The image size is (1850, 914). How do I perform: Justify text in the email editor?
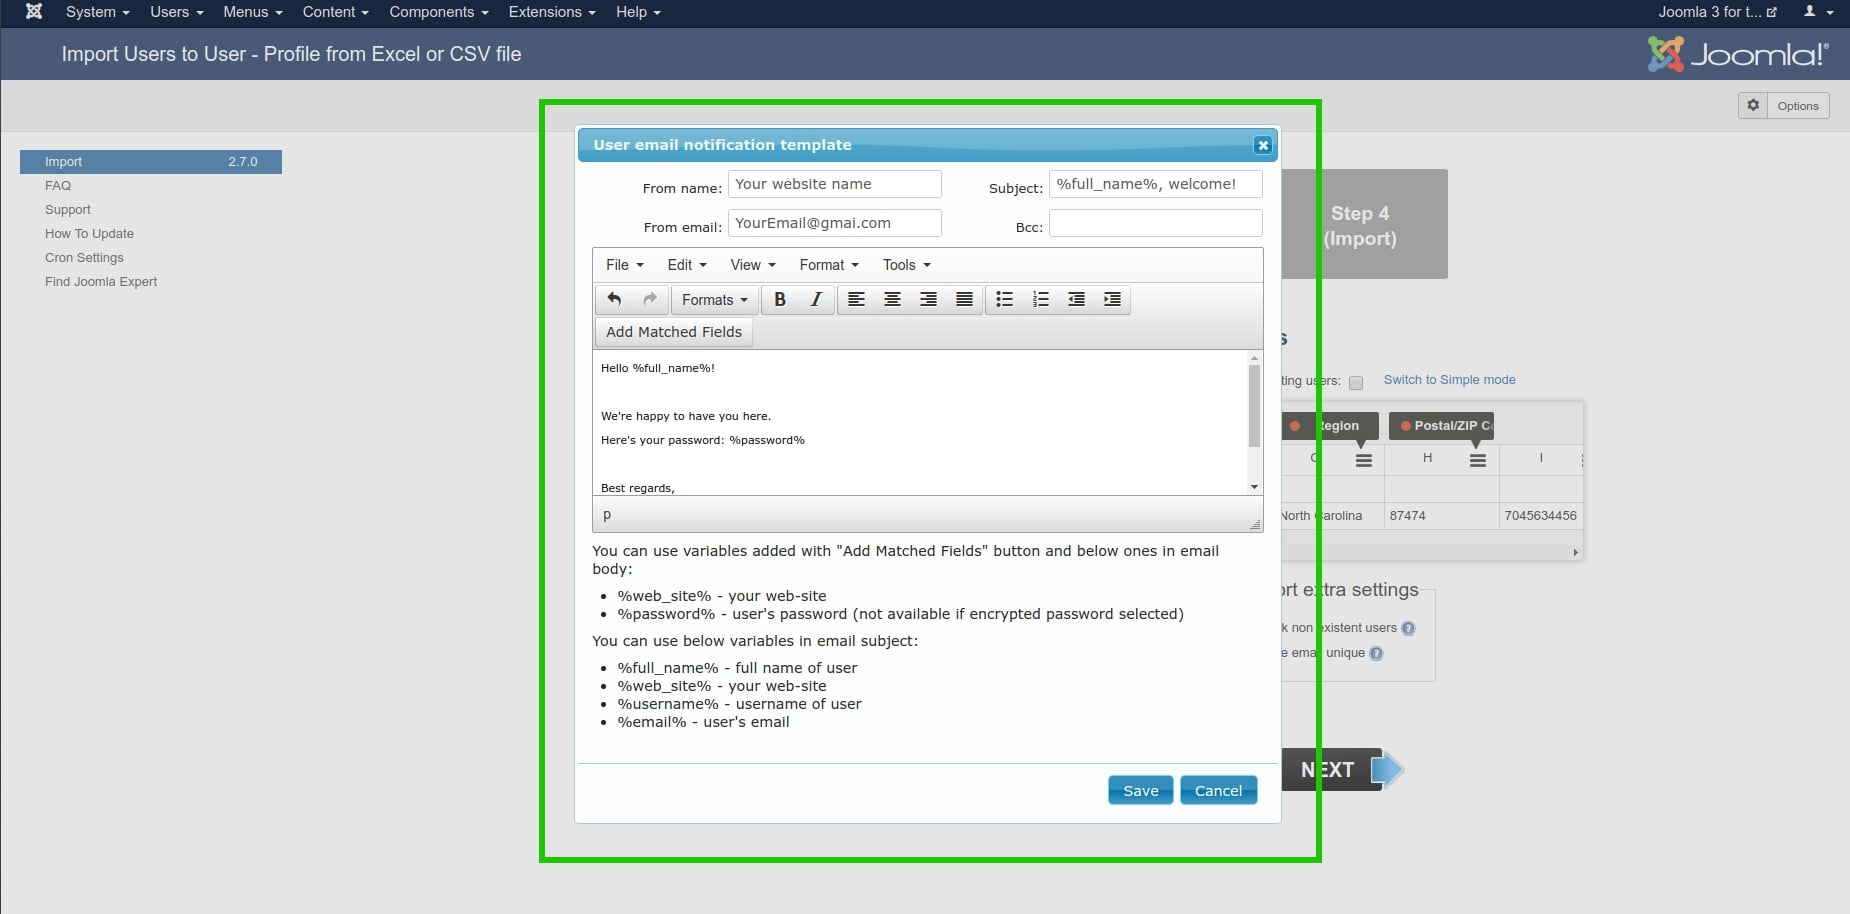[964, 299]
